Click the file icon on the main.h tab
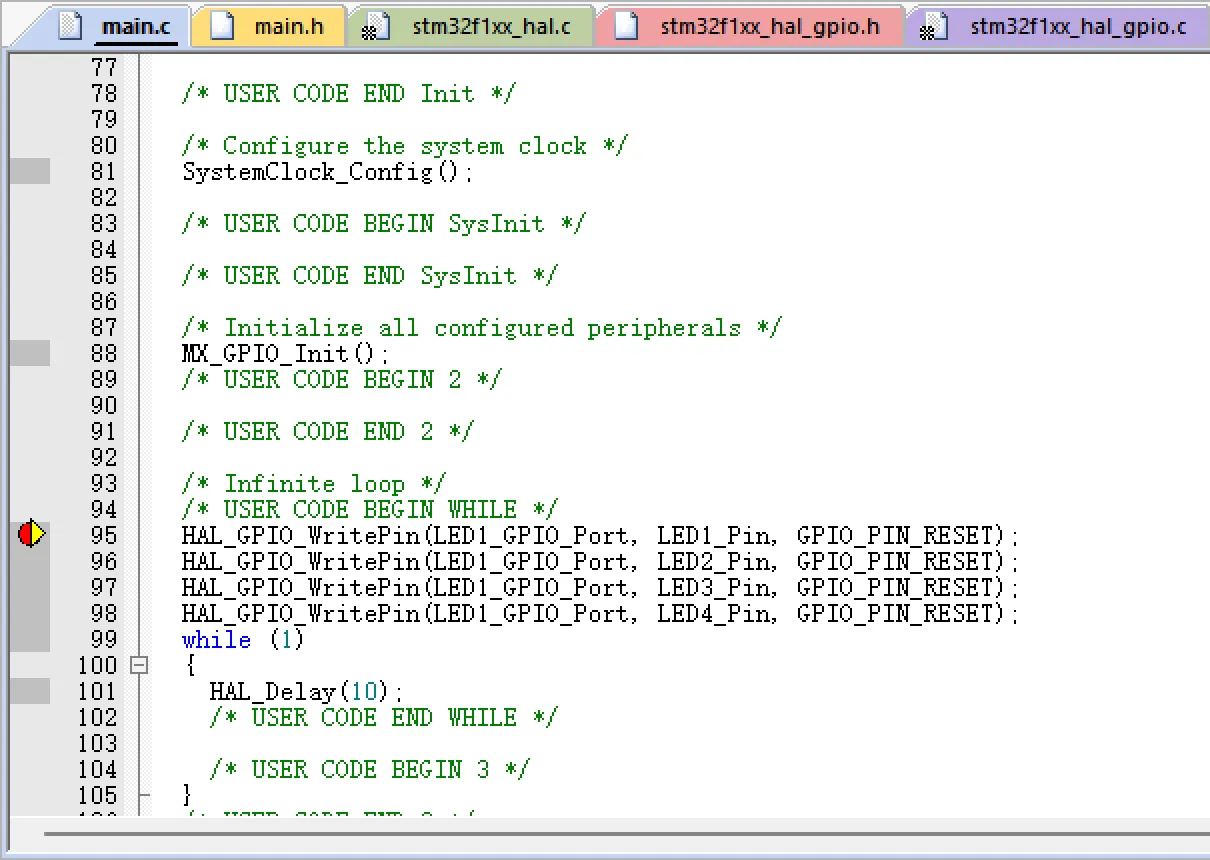The width and height of the screenshot is (1210, 860). pyautogui.click(x=222, y=25)
